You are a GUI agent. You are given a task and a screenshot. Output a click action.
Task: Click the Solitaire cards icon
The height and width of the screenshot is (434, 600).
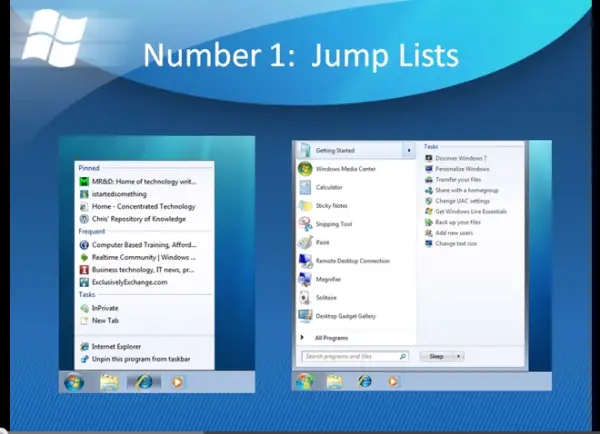(305, 297)
